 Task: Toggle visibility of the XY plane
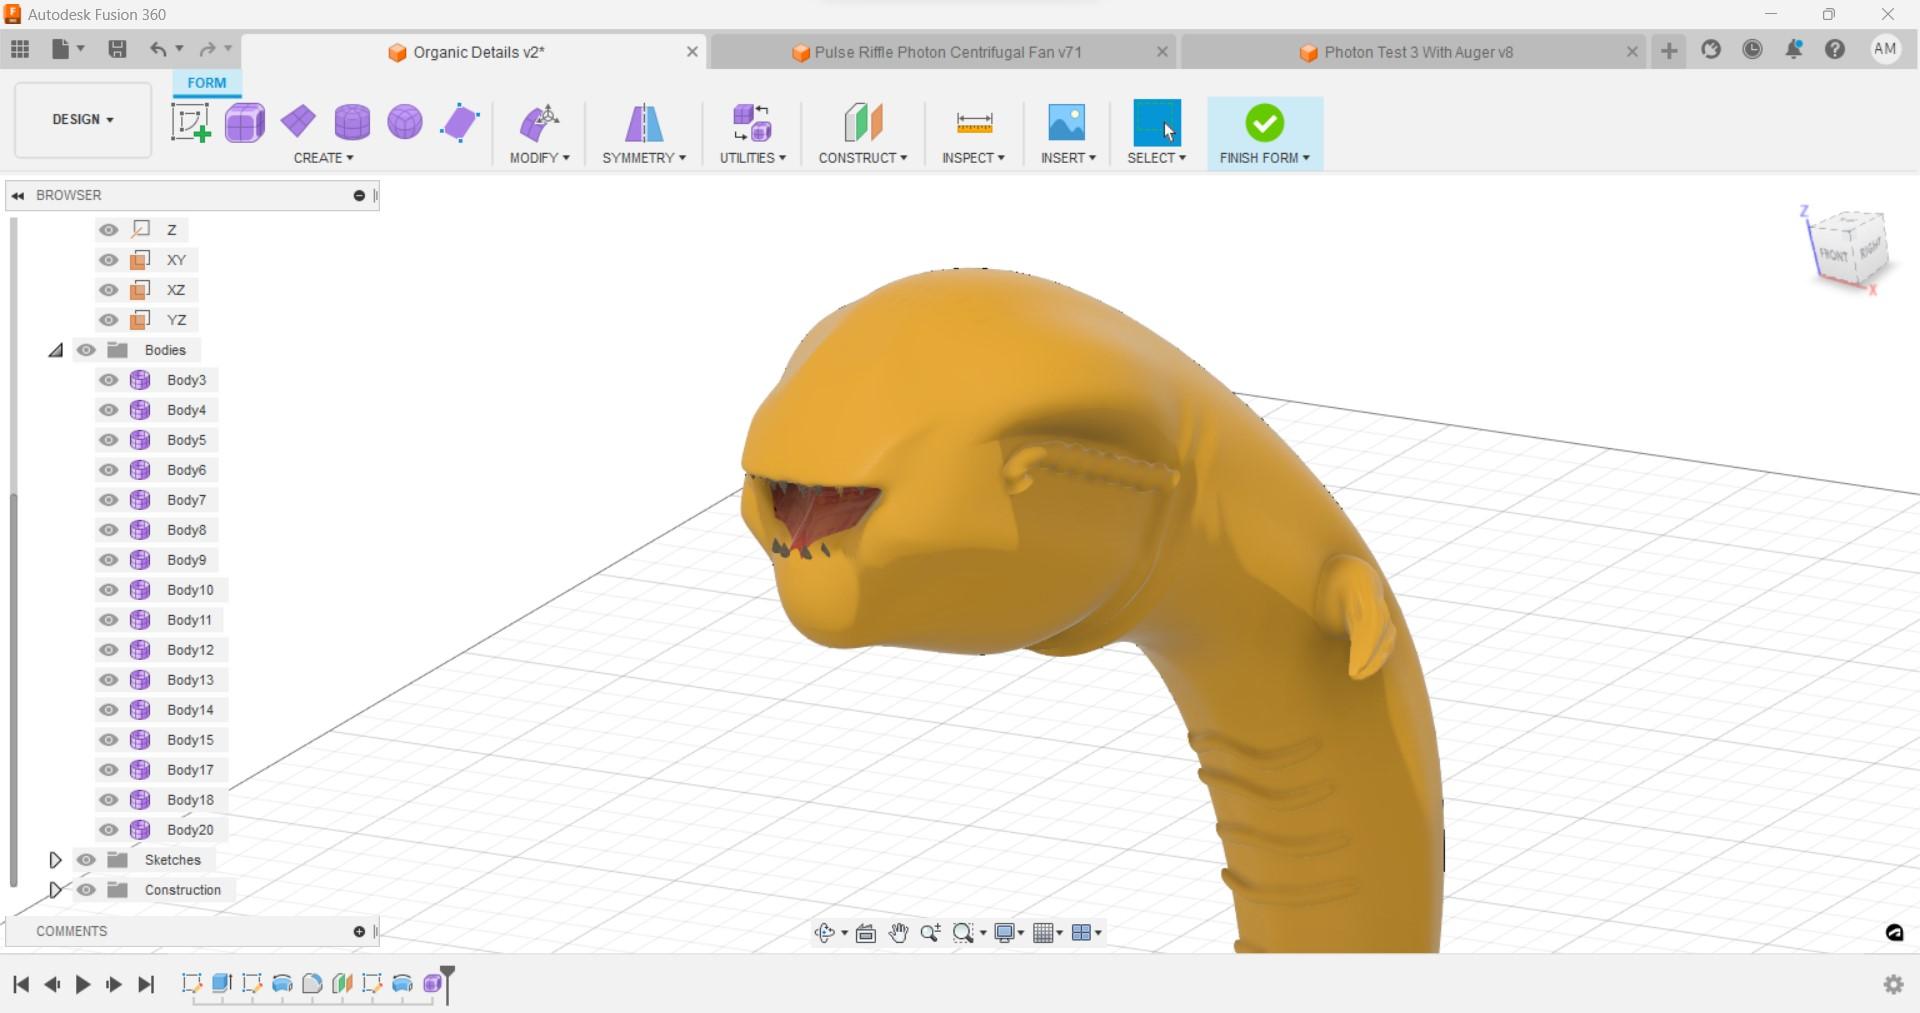109,260
